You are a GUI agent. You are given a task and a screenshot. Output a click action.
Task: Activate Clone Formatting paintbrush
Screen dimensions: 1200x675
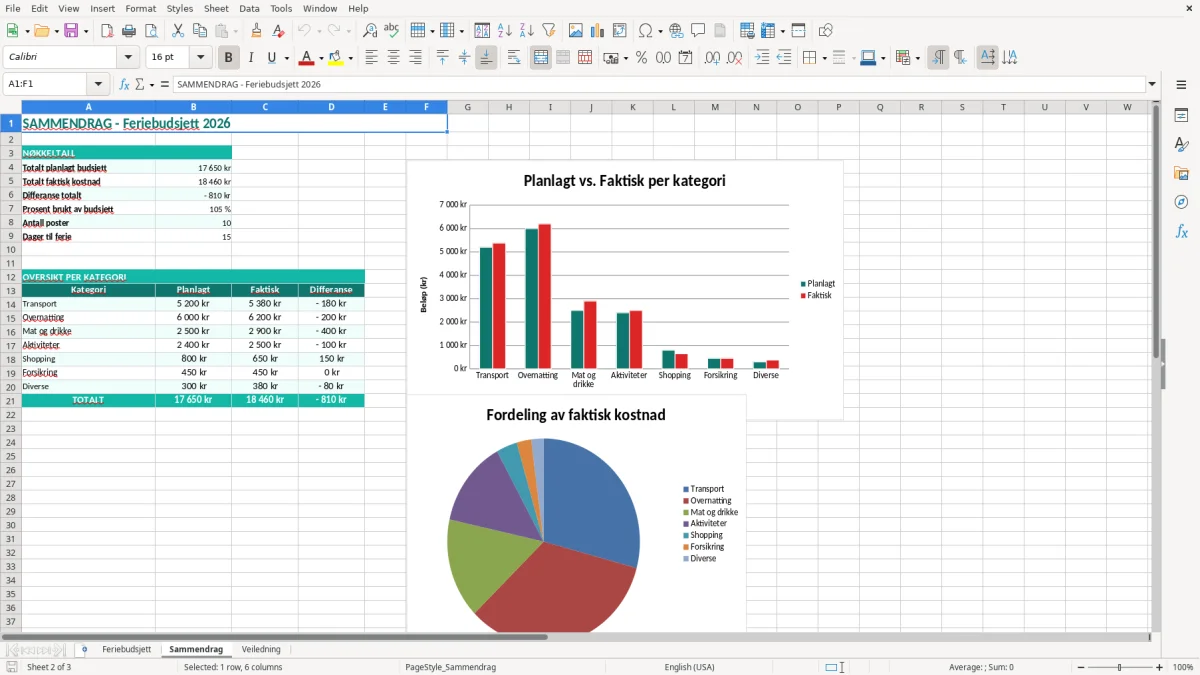pyautogui.click(x=257, y=31)
